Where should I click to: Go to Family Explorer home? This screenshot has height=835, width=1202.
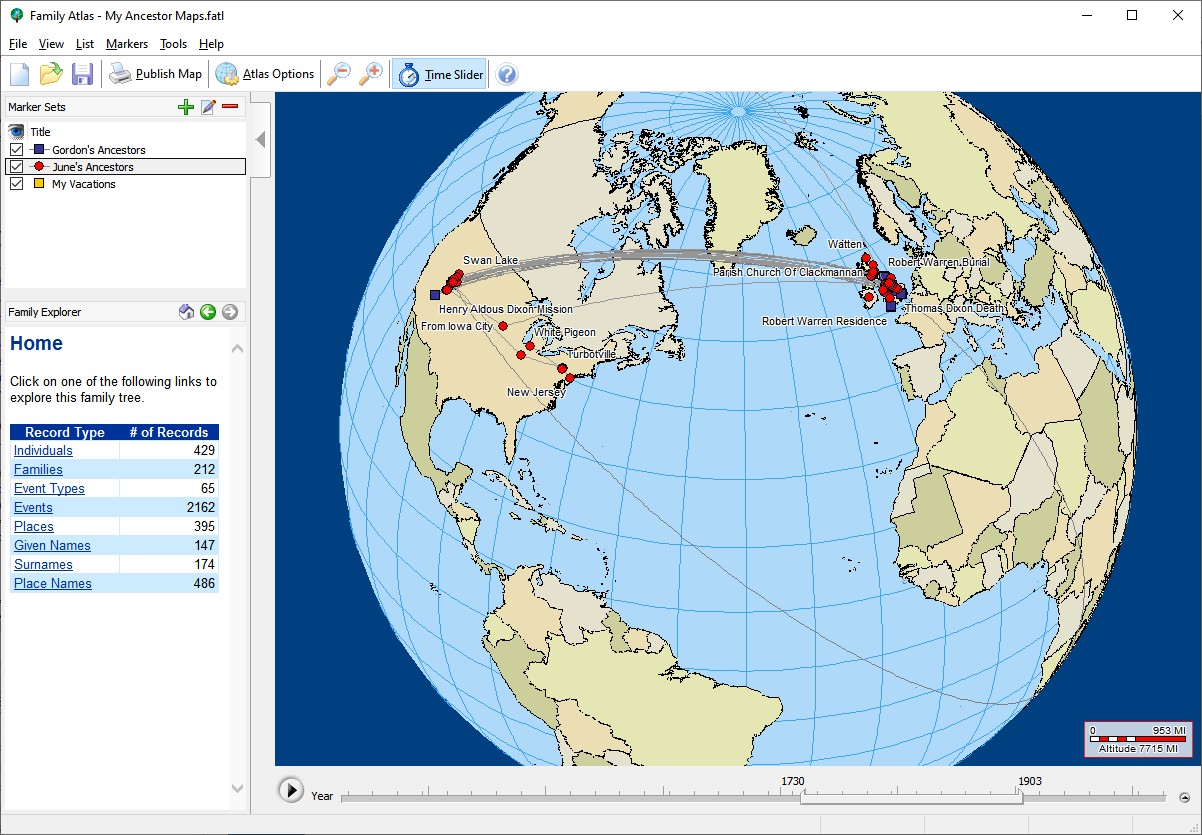point(186,312)
